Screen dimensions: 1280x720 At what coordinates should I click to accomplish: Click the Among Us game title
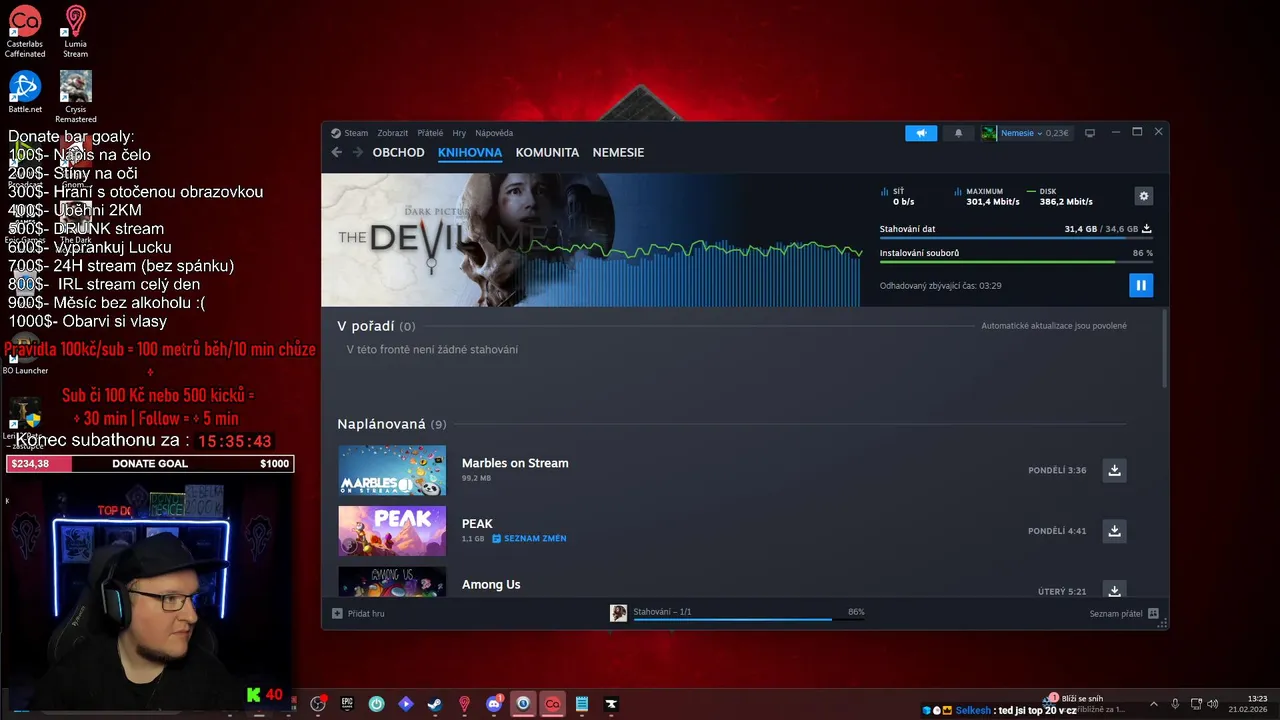[491, 585]
